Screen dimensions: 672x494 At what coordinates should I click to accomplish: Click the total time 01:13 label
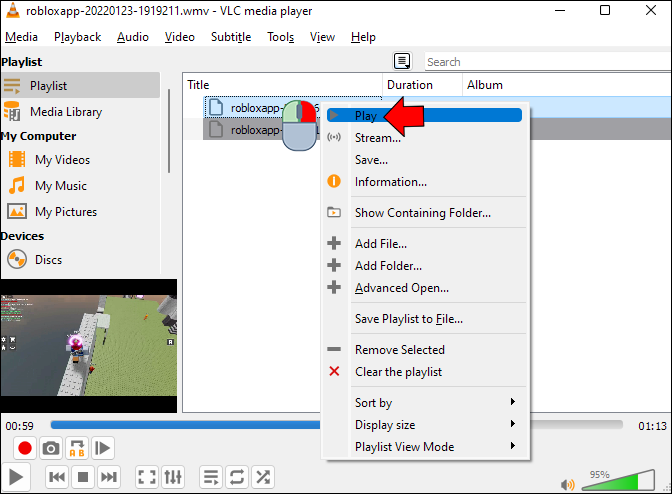click(x=652, y=426)
